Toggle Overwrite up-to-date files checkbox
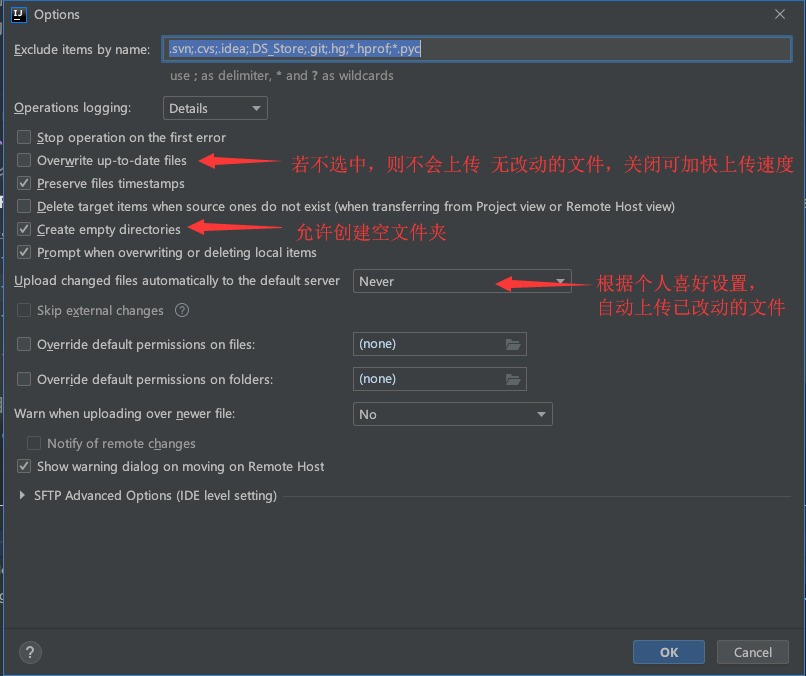 24,160
